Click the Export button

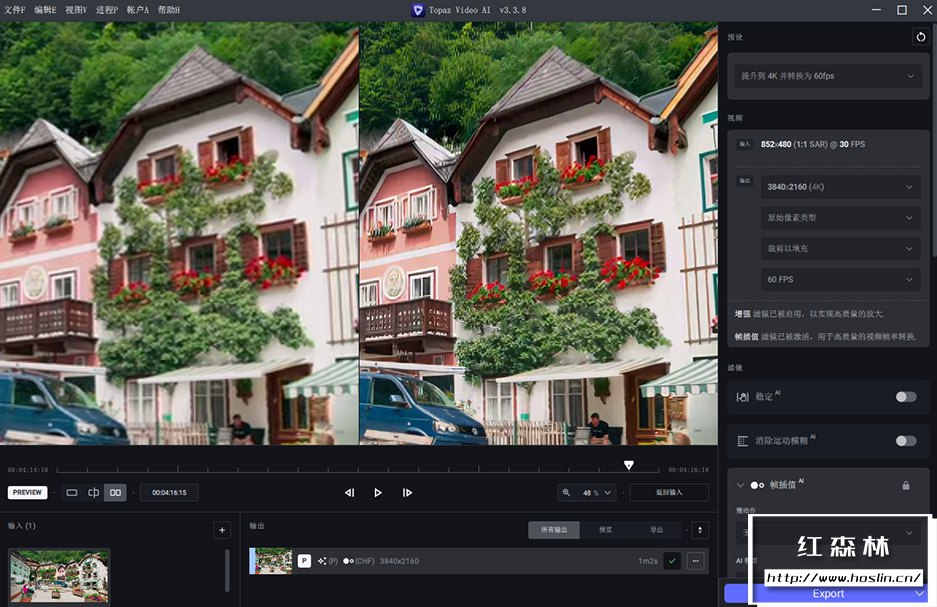pyautogui.click(x=827, y=594)
